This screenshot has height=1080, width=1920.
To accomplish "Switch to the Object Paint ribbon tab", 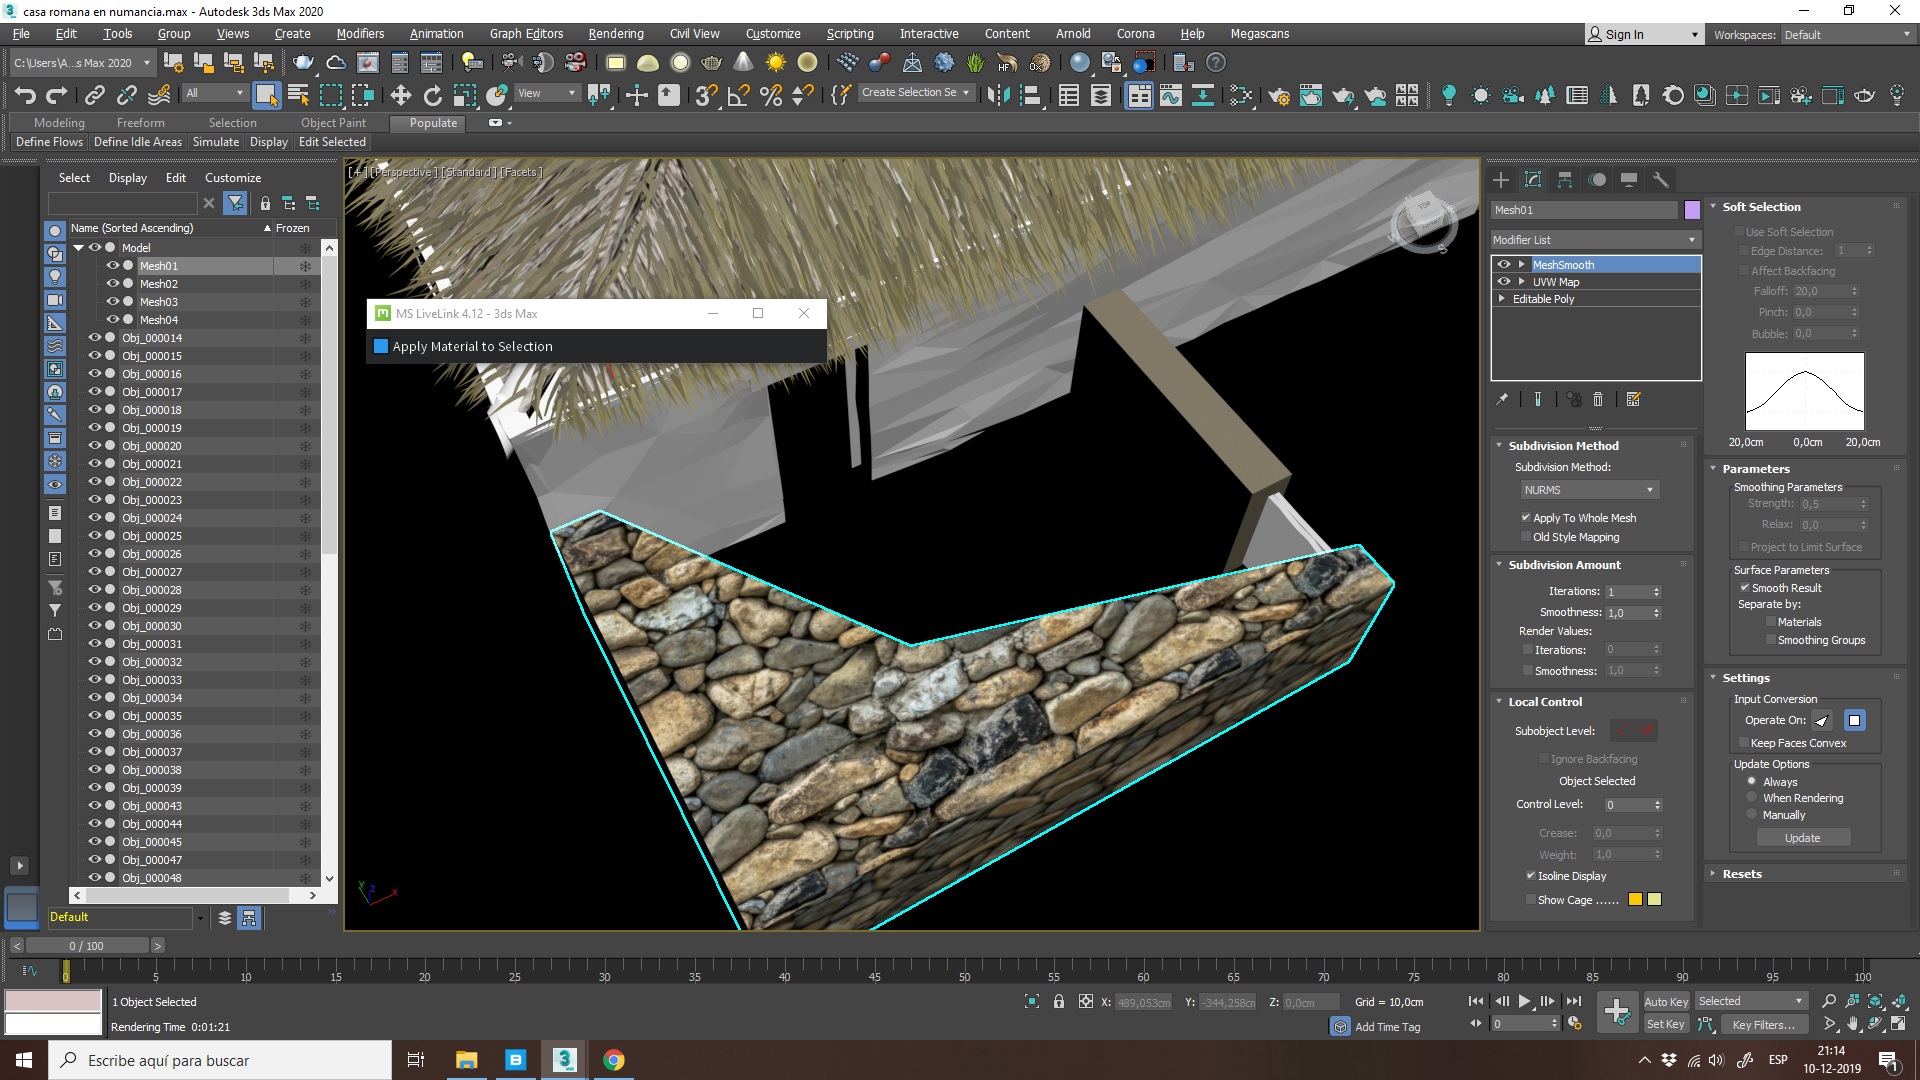I will tap(333, 123).
